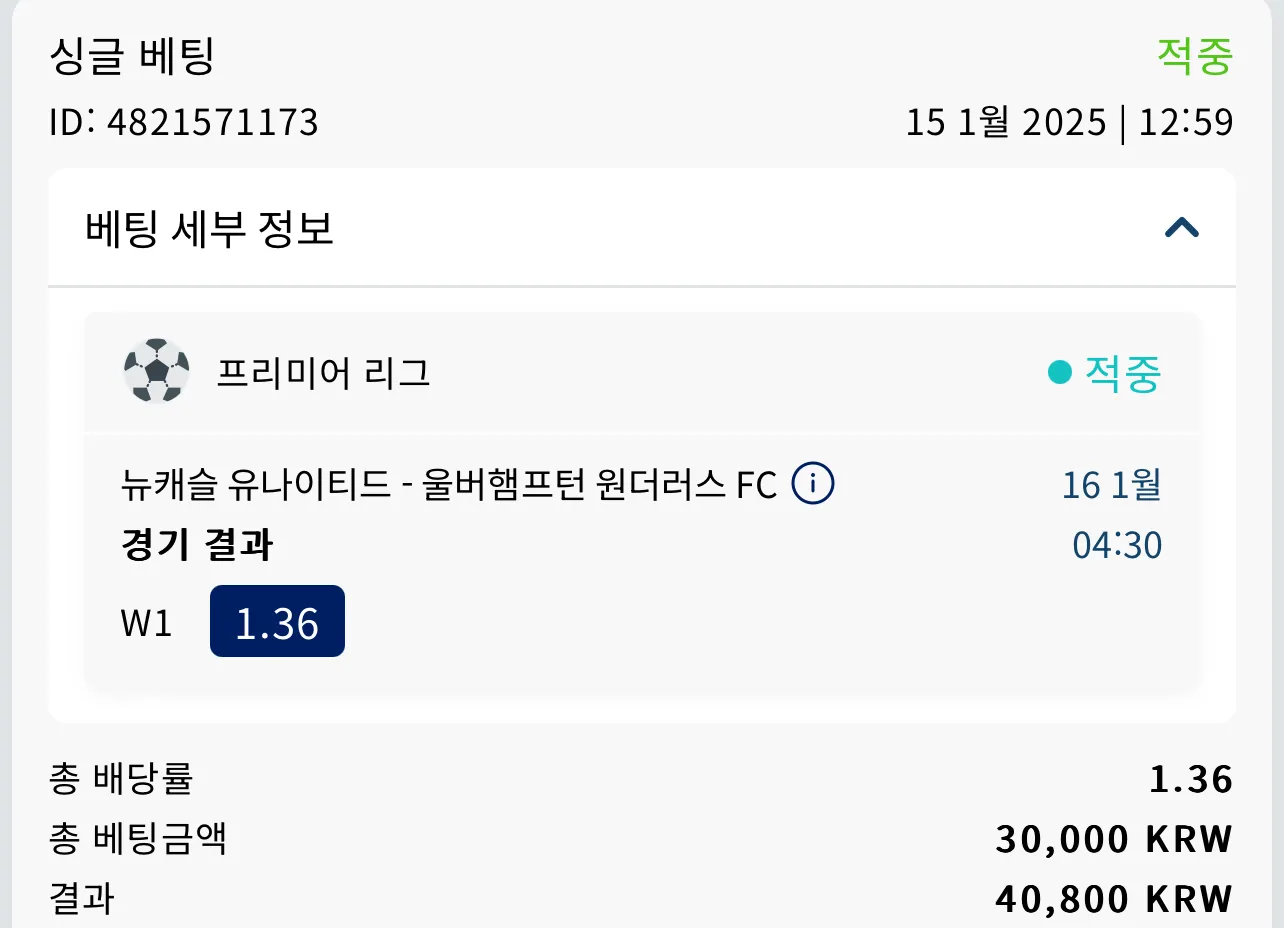Click the 40,800 KRW result amount

1114,899
